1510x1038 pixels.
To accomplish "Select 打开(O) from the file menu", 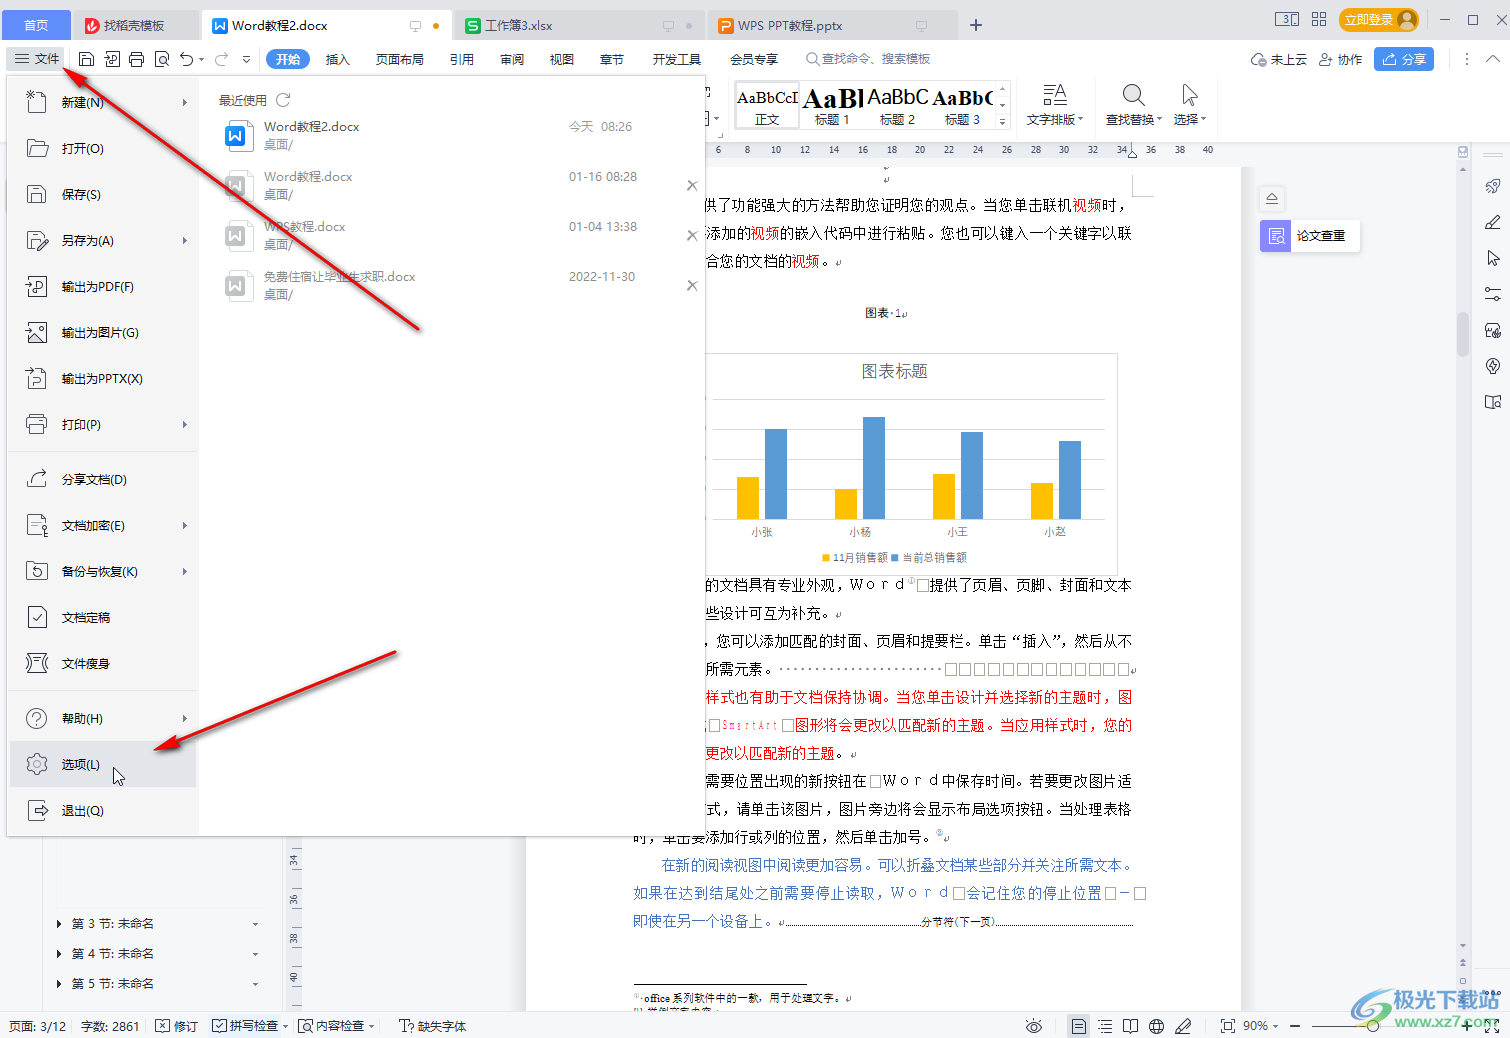I will tap(102, 148).
